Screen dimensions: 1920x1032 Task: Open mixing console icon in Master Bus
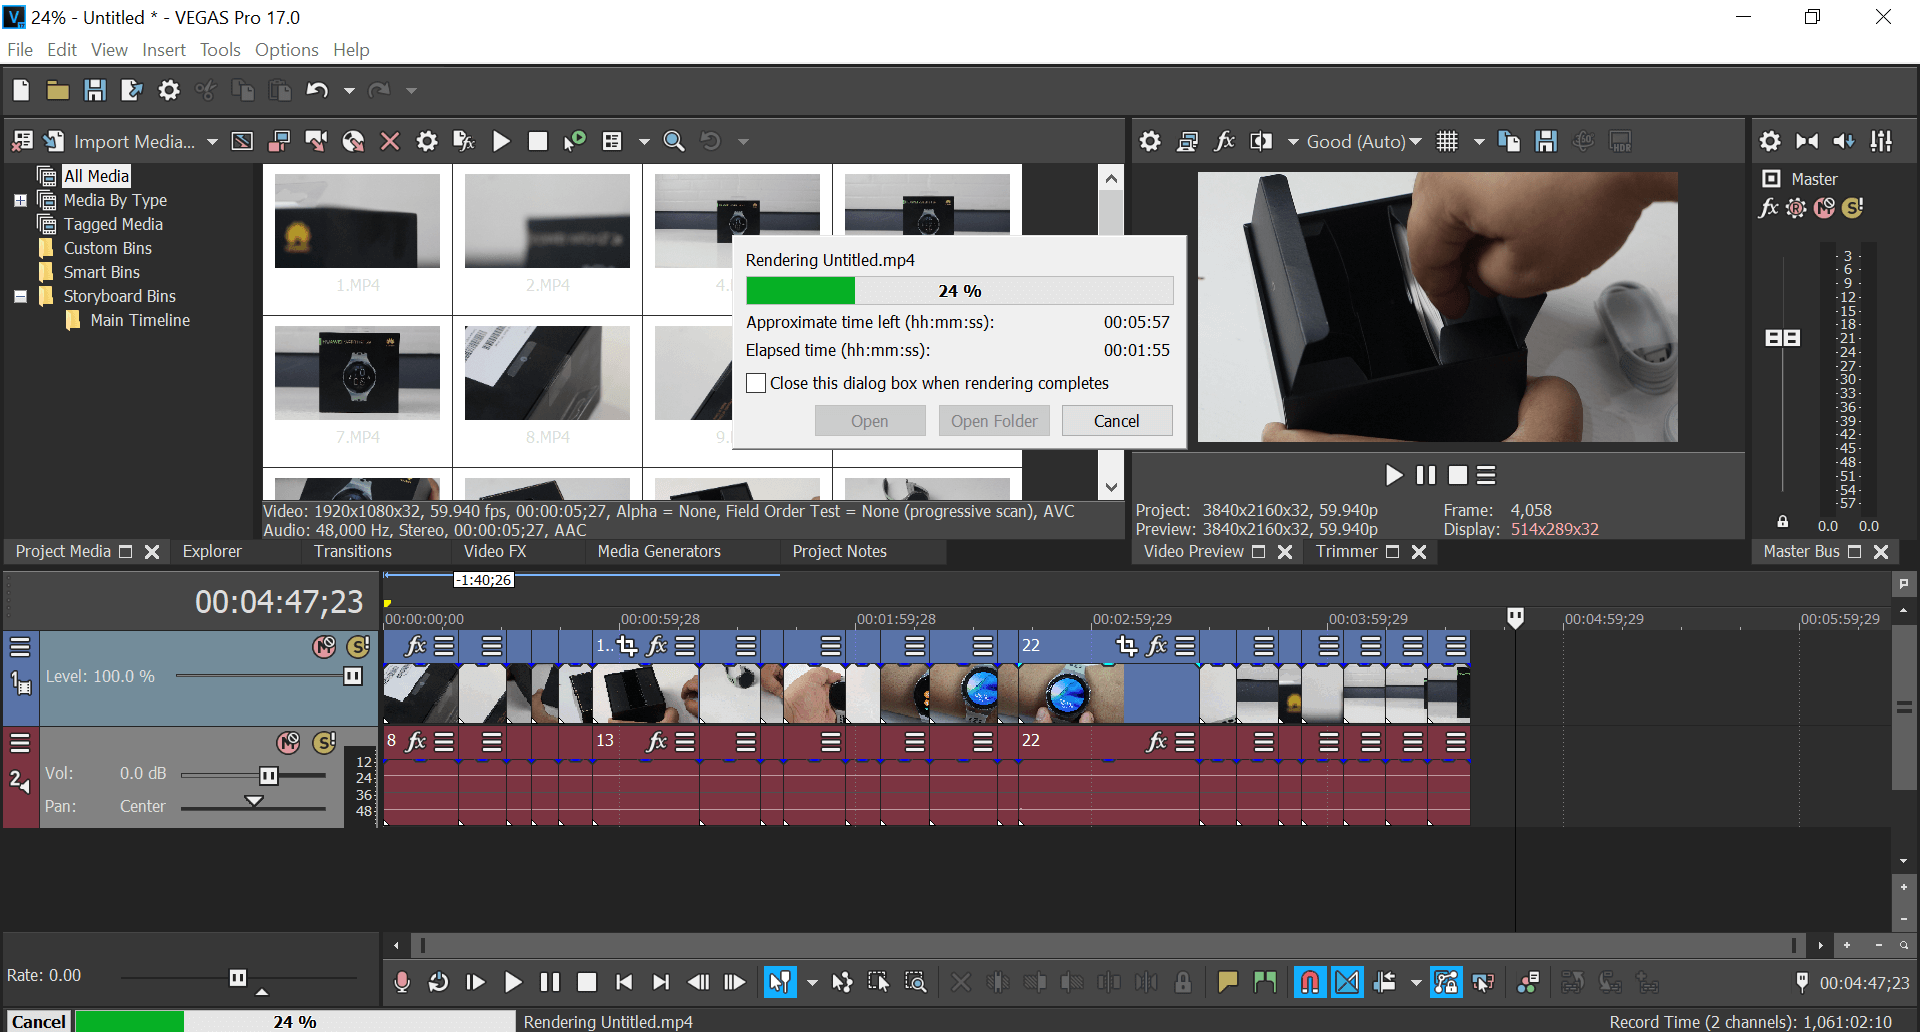point(1882,141)
